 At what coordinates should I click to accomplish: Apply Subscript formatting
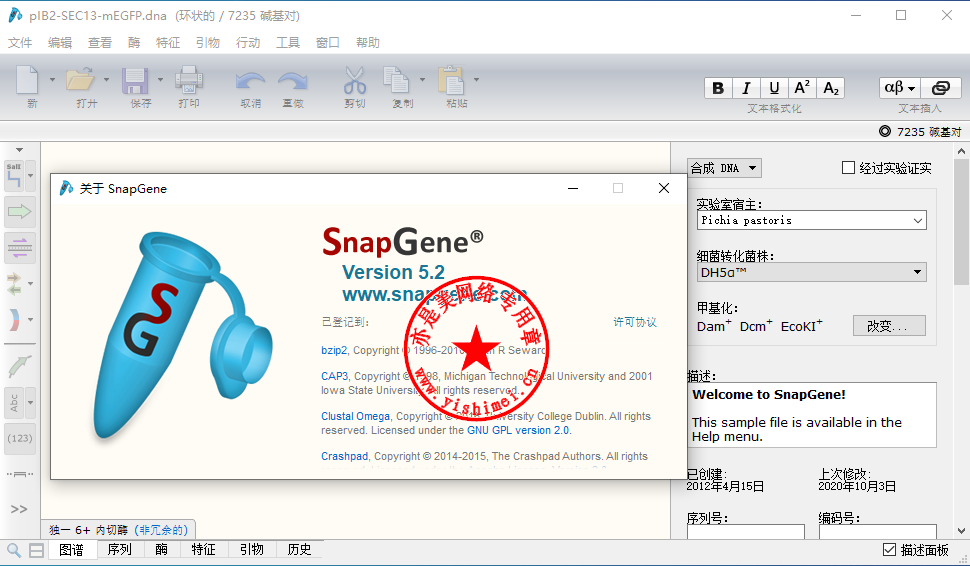tap(831, 88)
